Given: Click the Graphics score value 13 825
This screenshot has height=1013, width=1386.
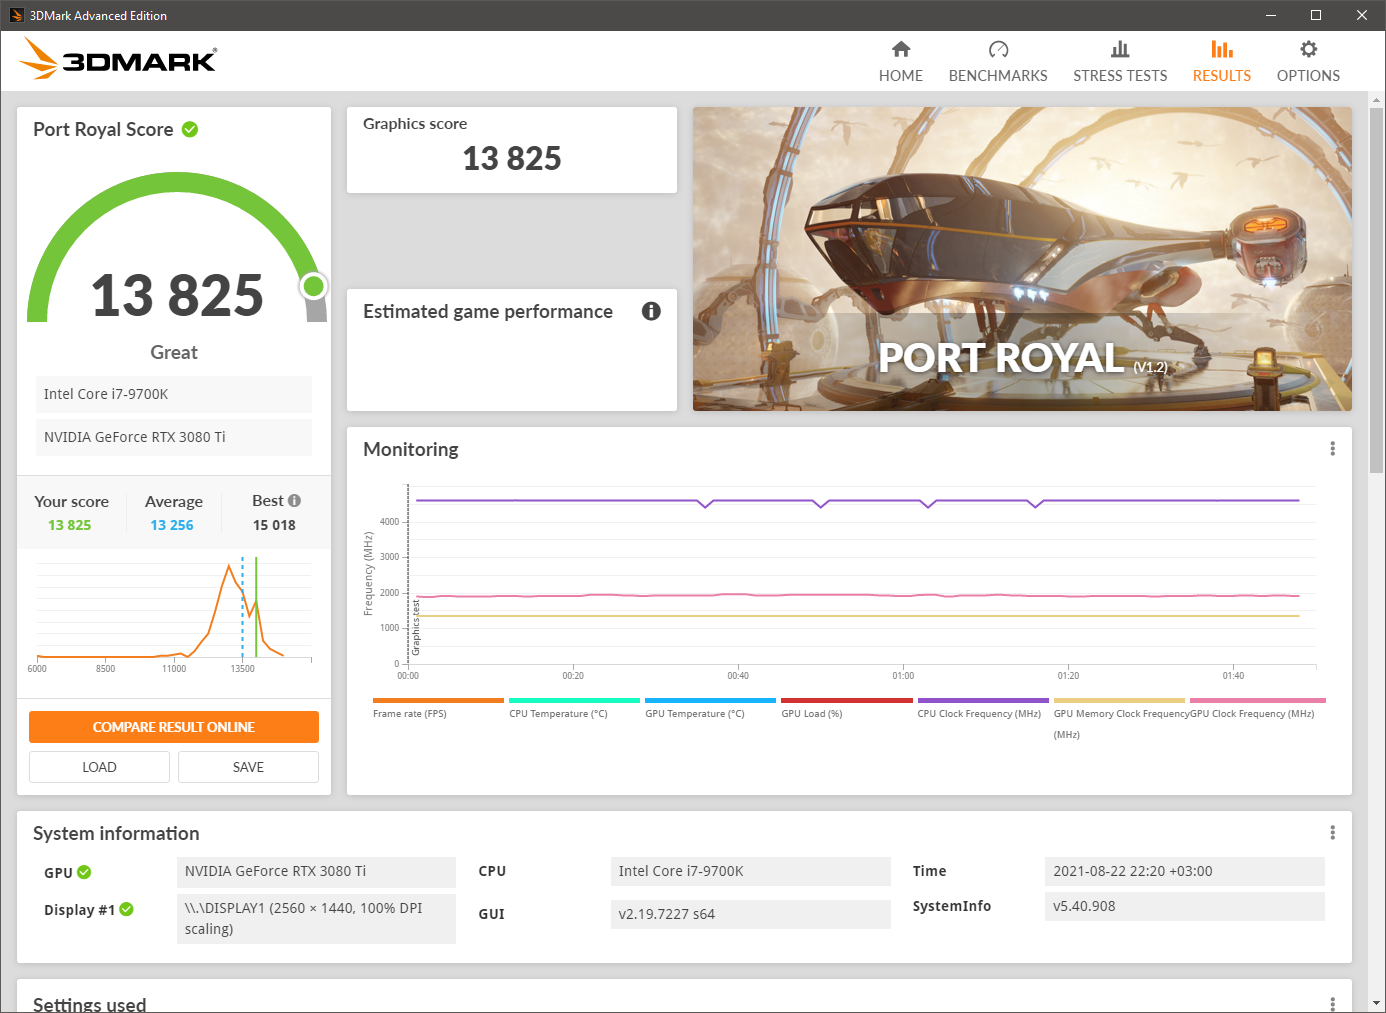Looking at the screenshot, I should (x=512, y=158).
